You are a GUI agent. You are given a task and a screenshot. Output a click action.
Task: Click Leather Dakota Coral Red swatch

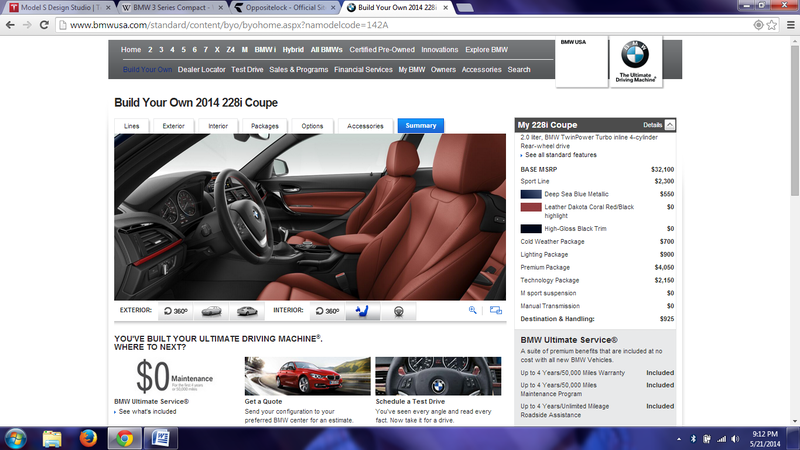click(x=531, y=207)
